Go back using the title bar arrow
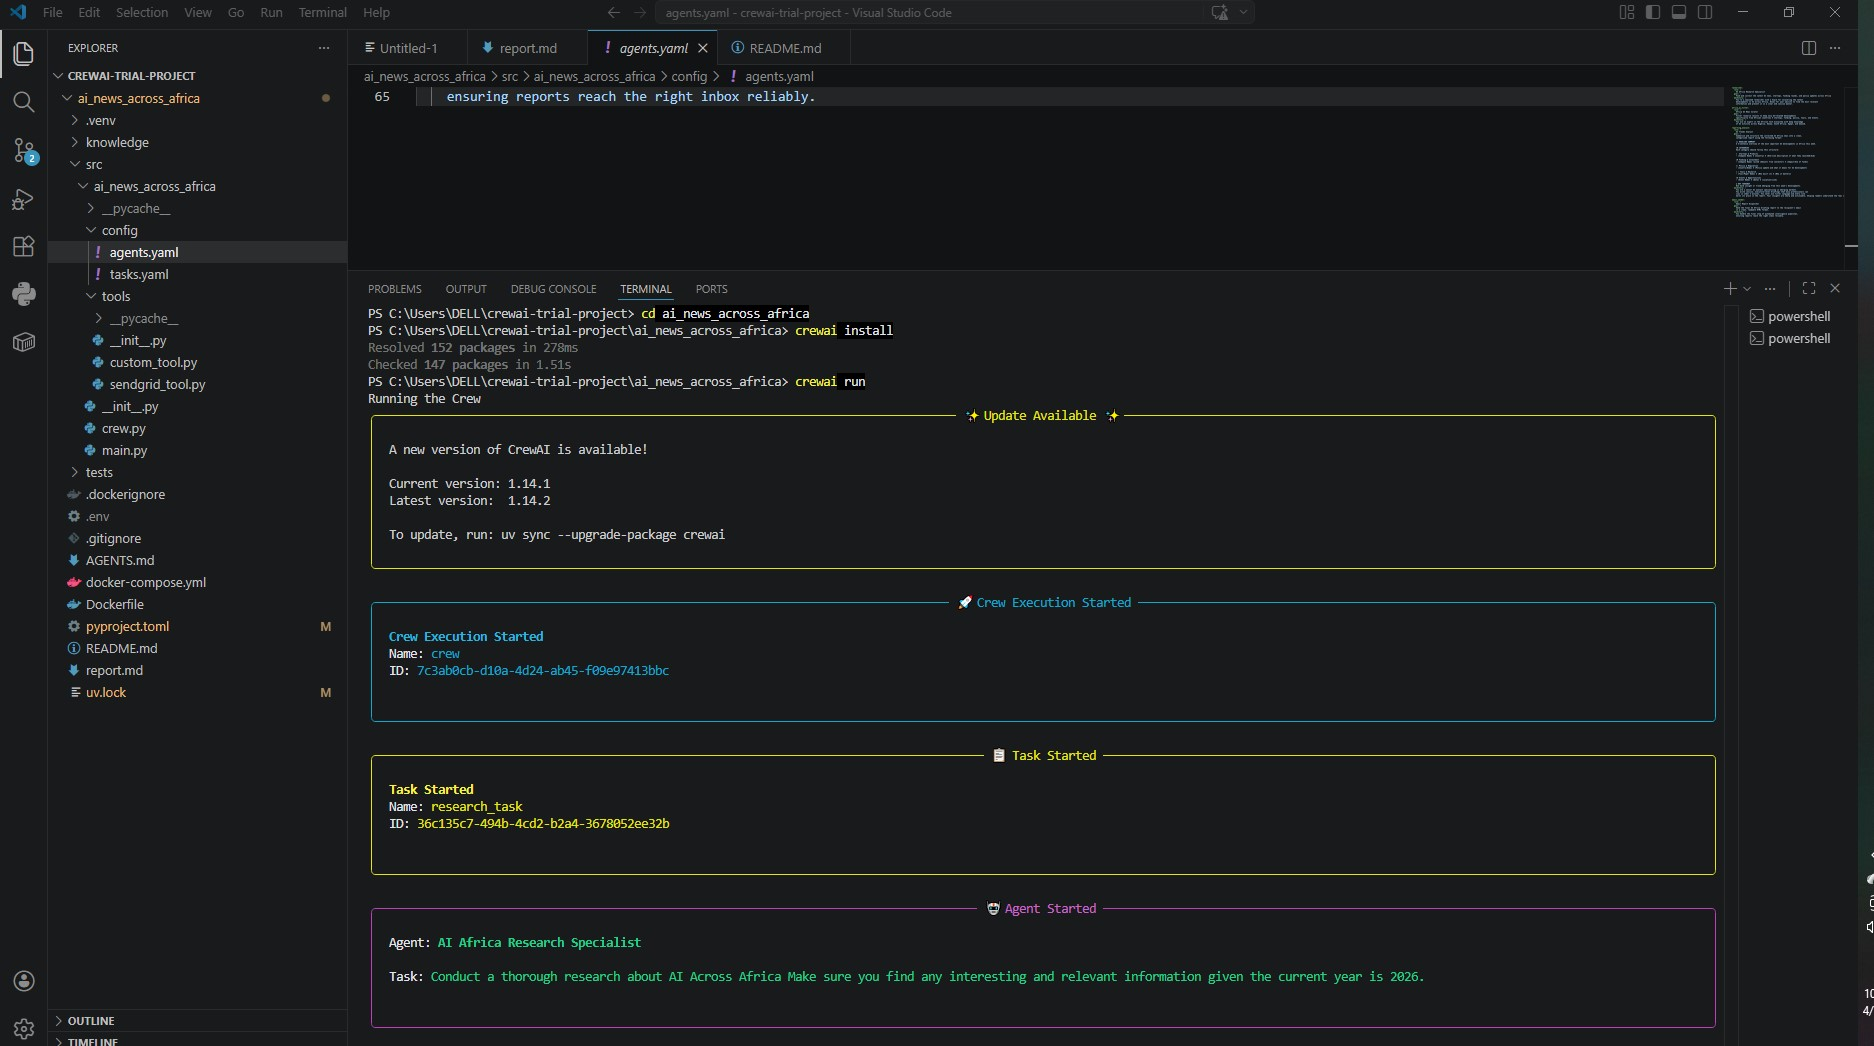This screenshot has width=1874, height=1046. pos(614,12)
